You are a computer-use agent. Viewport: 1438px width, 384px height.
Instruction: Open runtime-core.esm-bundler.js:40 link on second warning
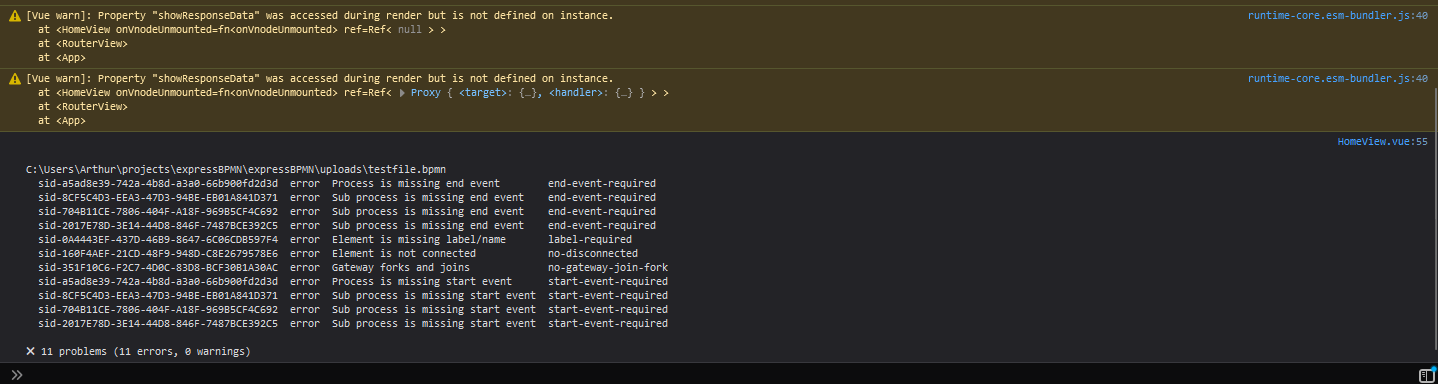(1338, 78)
